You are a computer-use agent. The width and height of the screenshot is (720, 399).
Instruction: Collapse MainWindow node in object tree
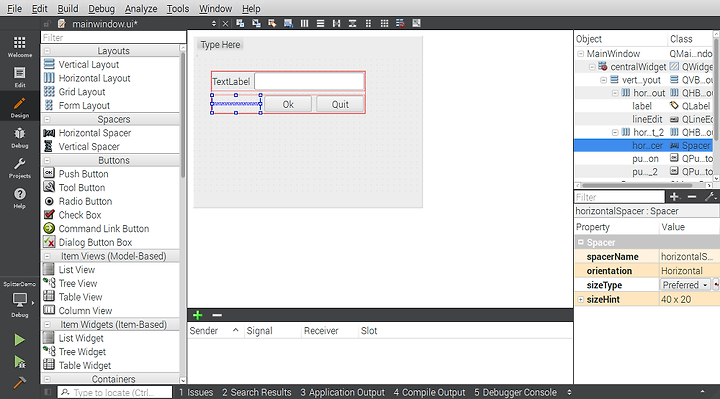[x=580, y=54]
